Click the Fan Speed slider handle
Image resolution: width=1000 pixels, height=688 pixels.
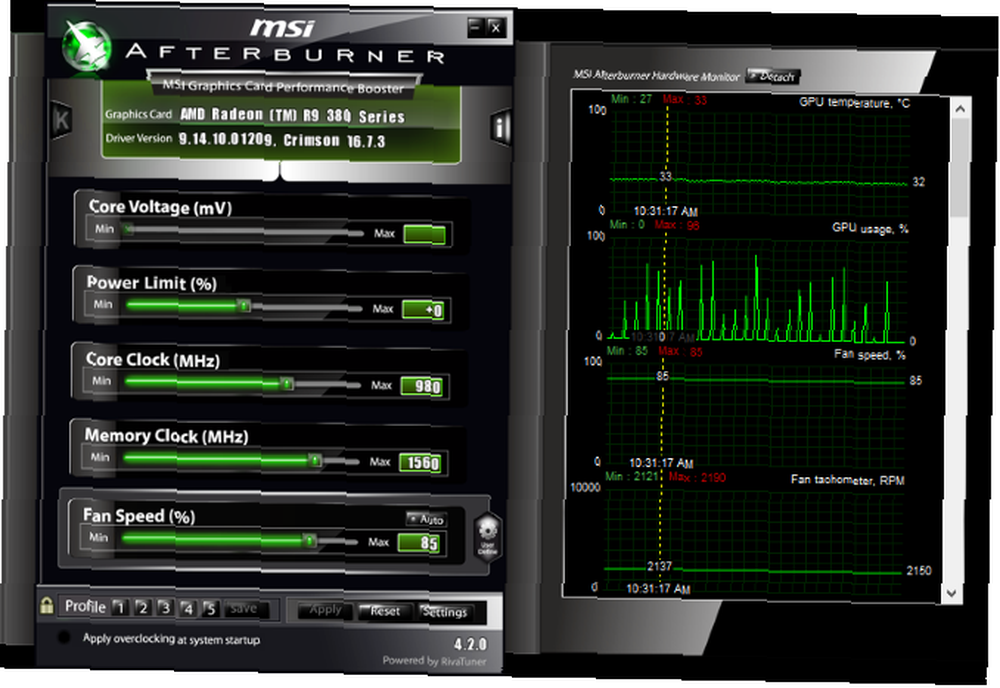click(x=309, y=541)
